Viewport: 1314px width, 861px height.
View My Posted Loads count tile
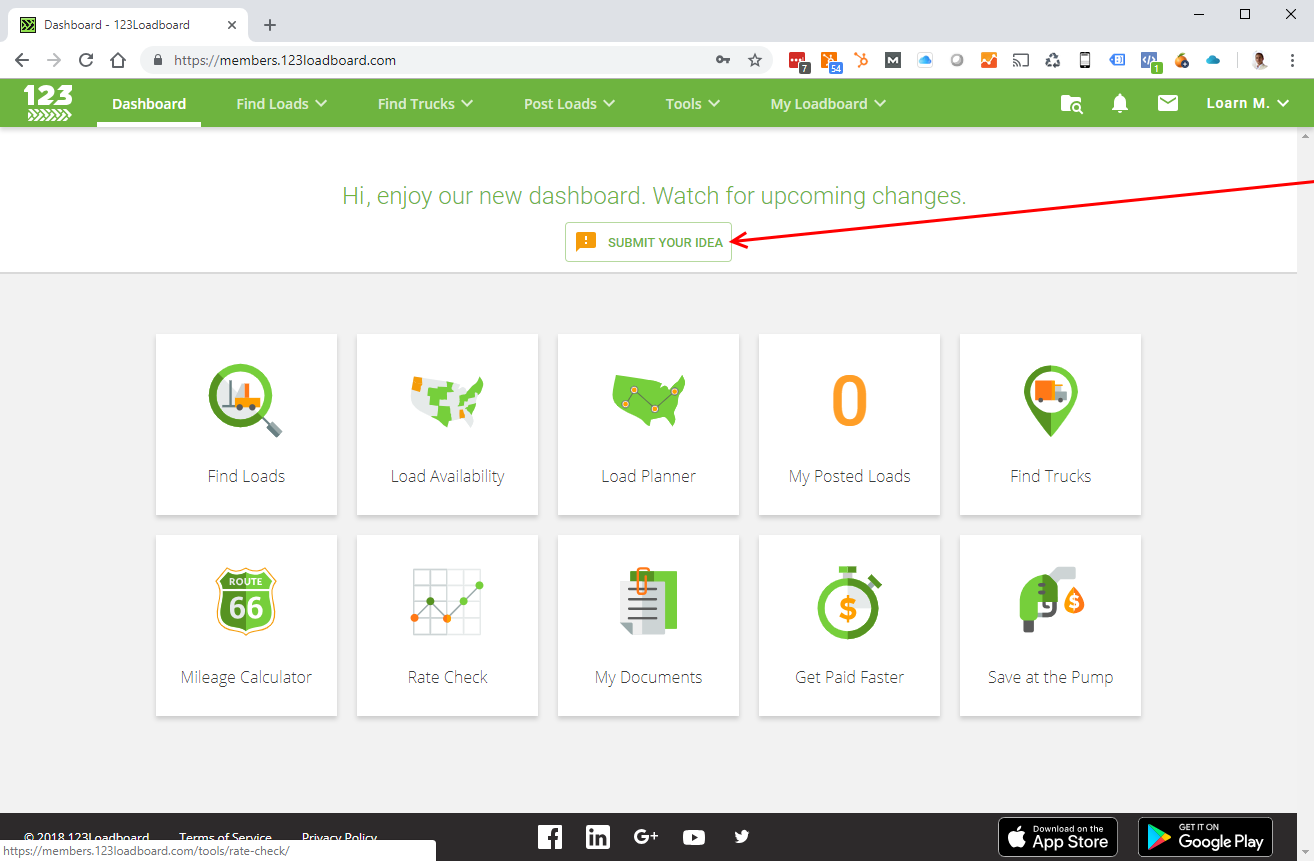coord(849,425)
